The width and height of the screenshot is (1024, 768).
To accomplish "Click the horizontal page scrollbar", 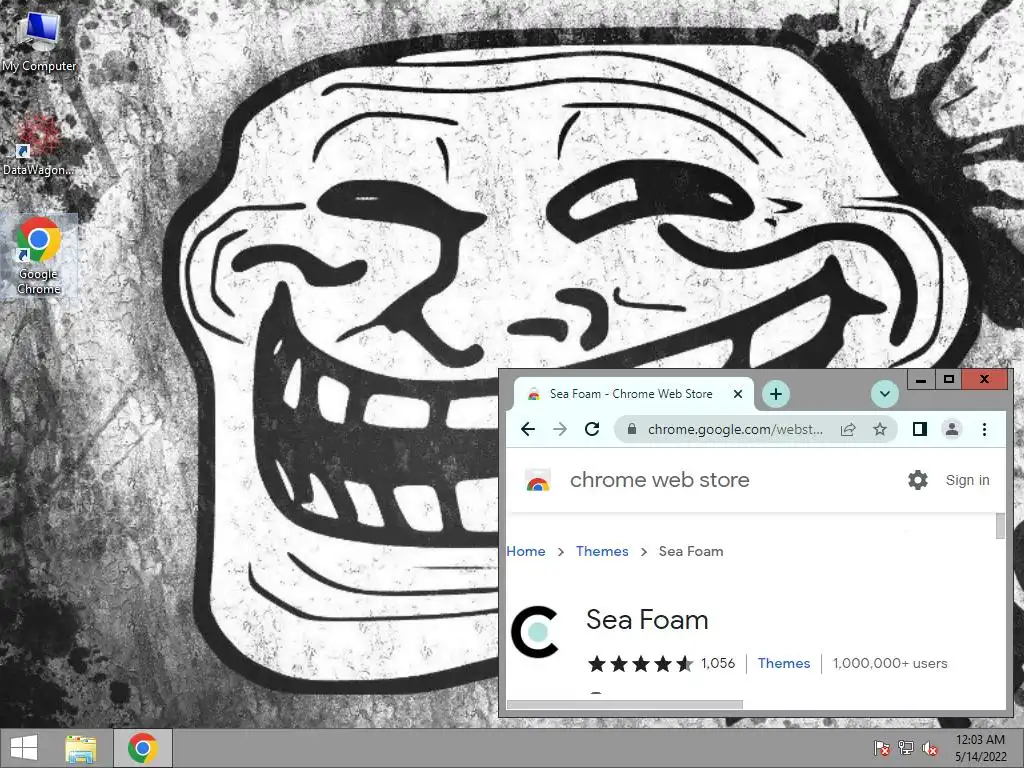I will pyautogui.click(x=625, y=705).
